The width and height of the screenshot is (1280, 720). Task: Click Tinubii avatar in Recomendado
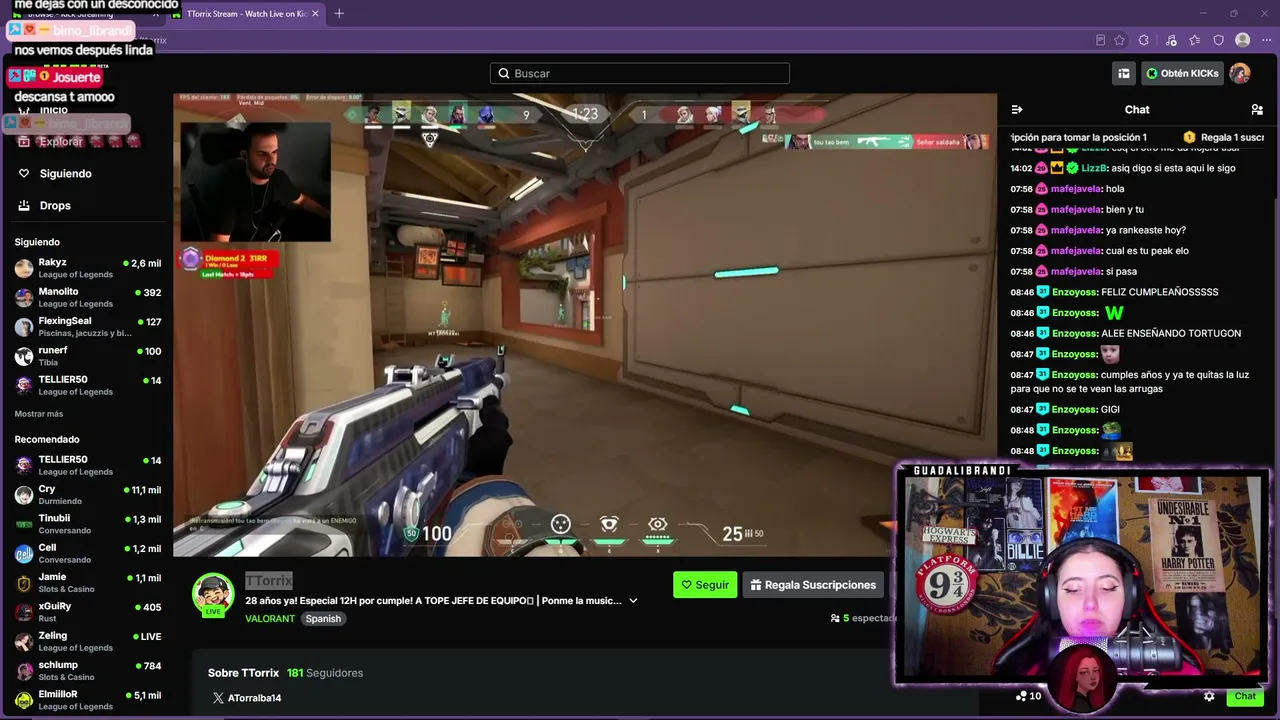[x=24, y=524]
